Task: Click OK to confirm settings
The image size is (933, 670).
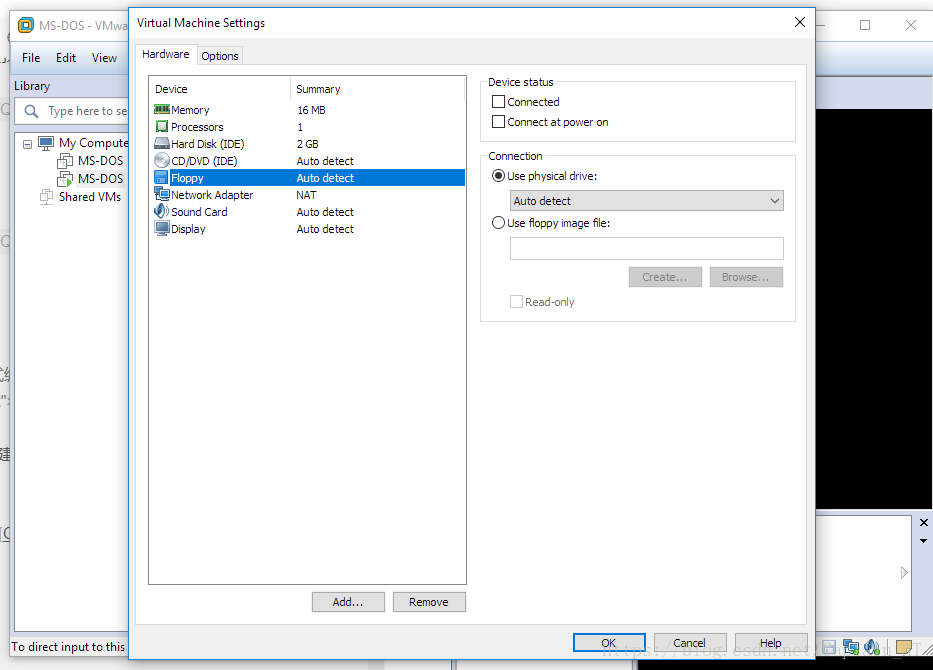Action: (x=609, y=643)
